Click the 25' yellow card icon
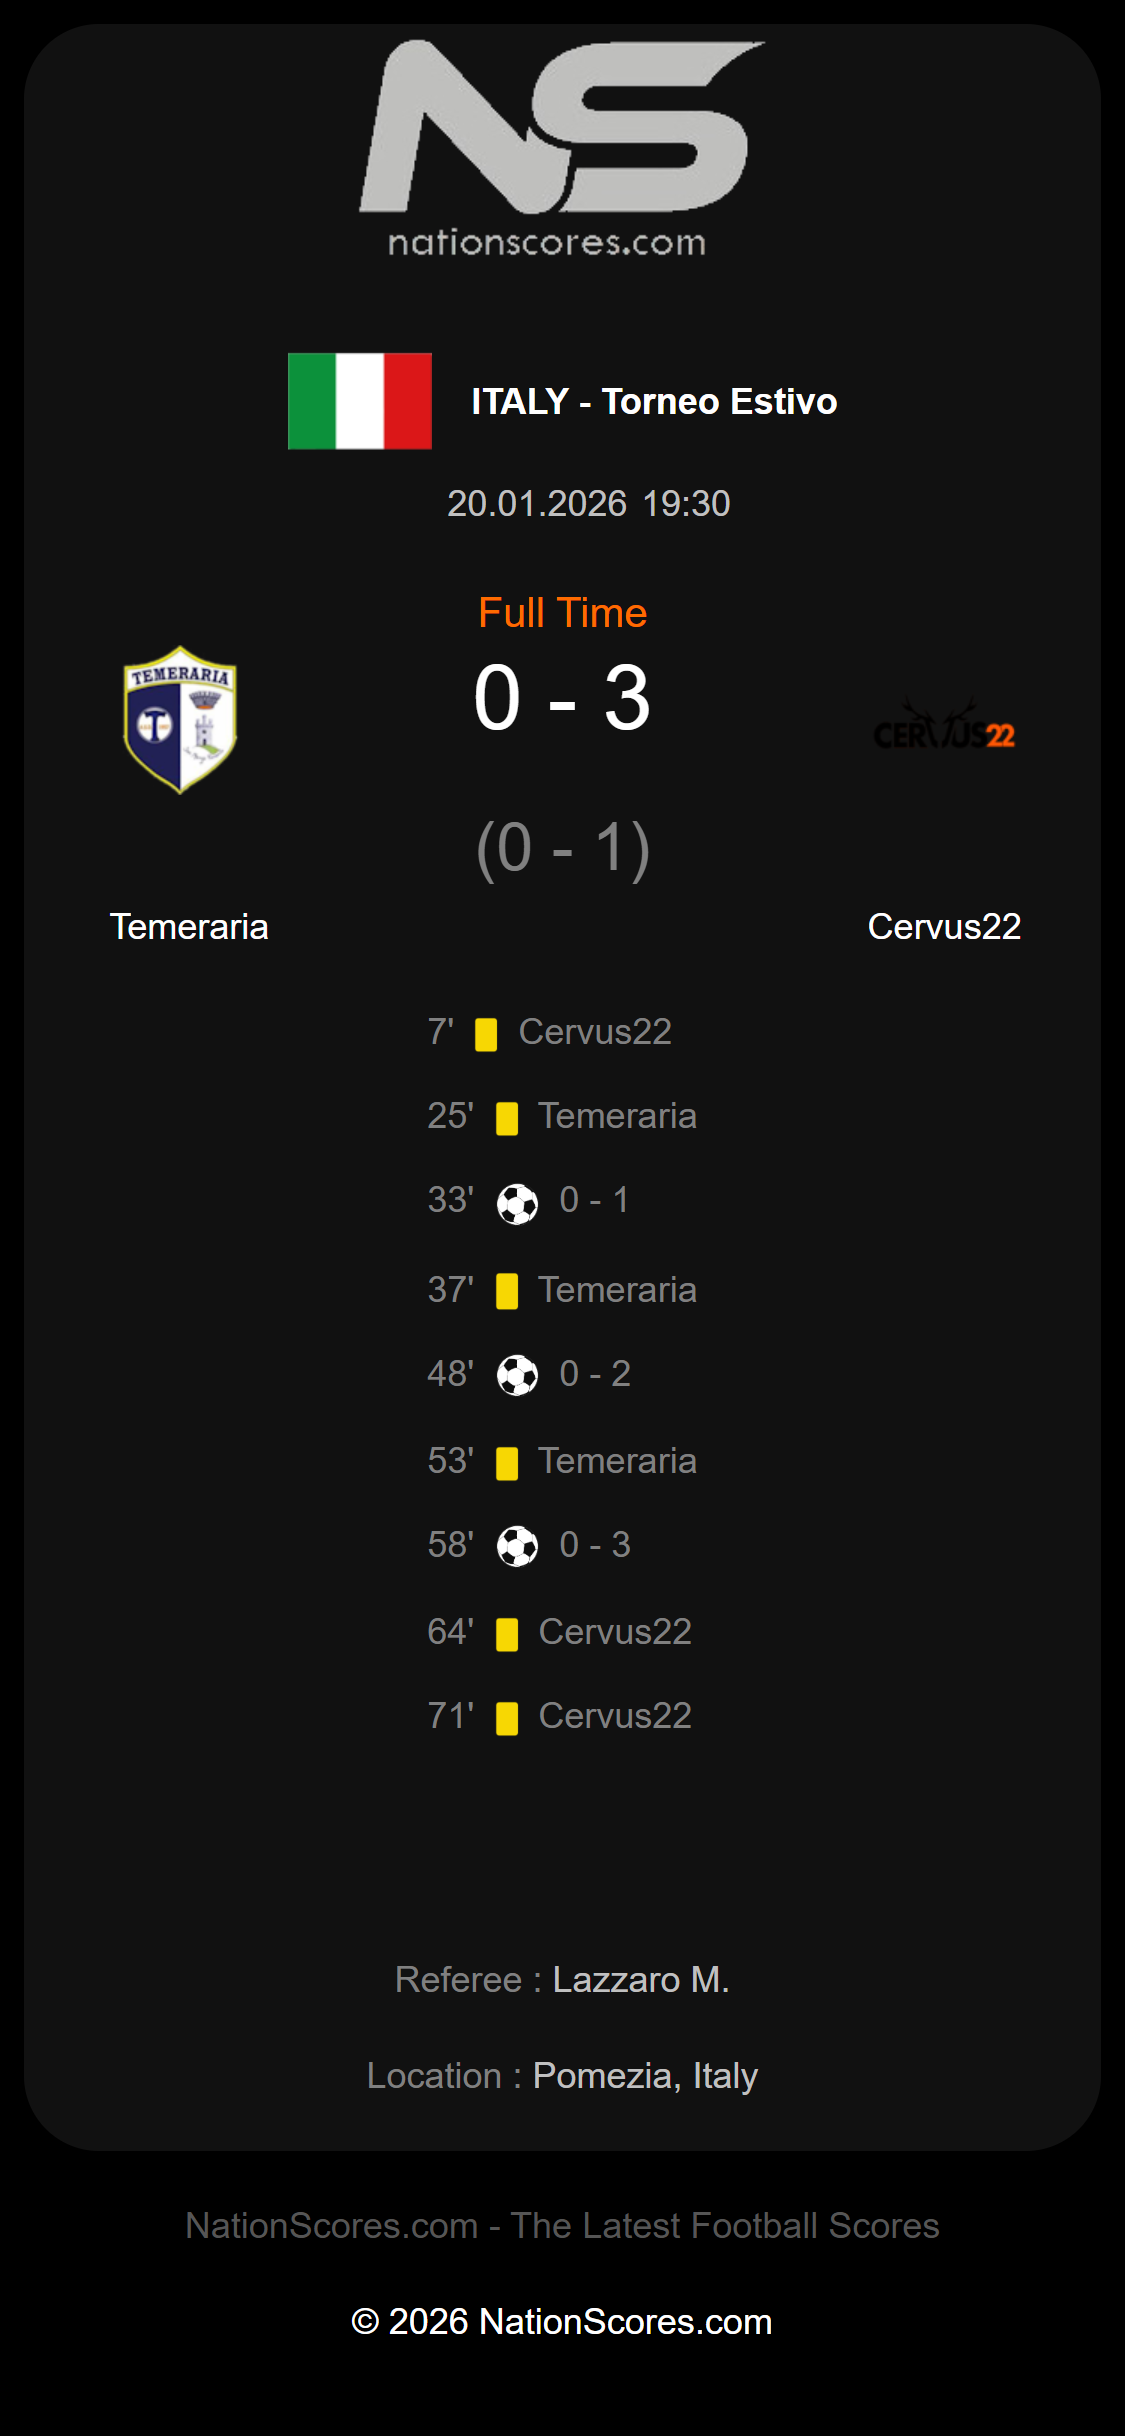Screen dimensions: 1125x2436 [x=507, y=1118]
